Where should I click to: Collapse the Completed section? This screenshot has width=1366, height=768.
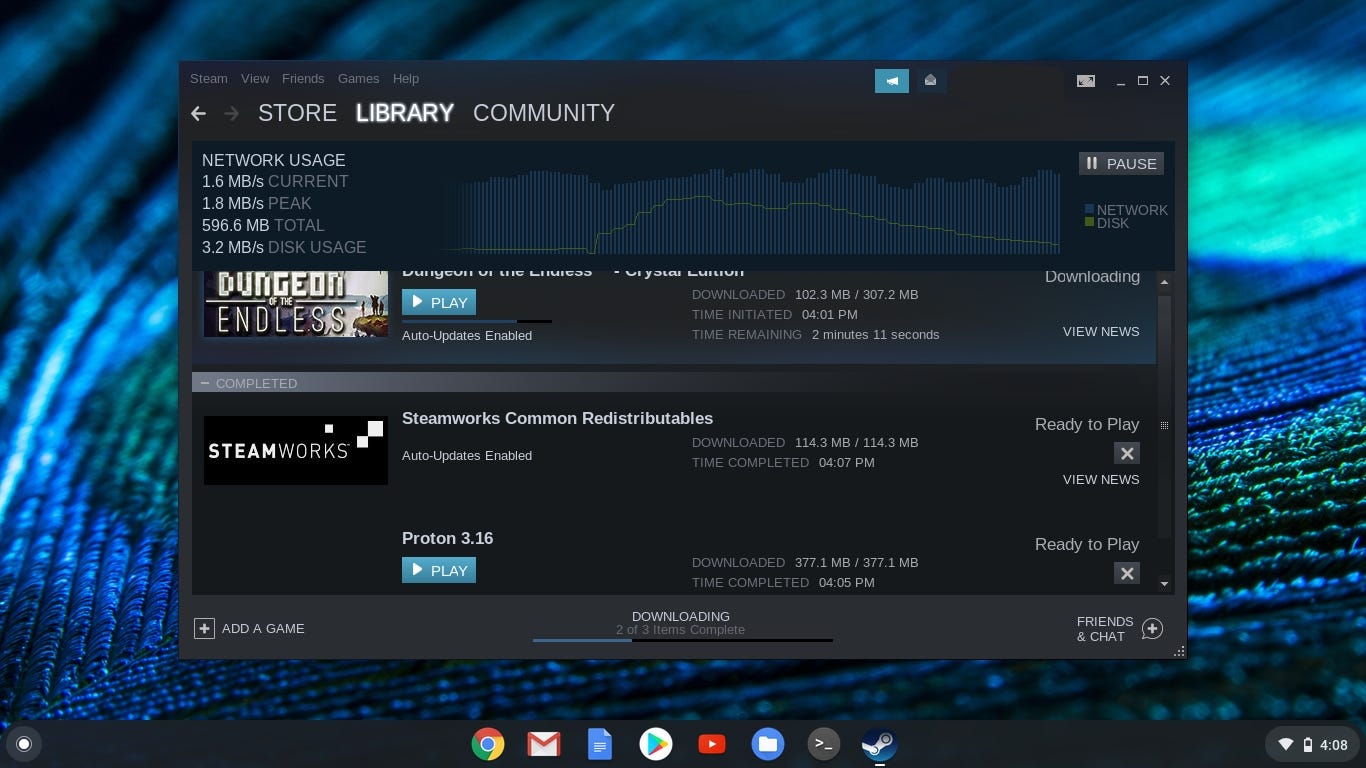(205, 383)
